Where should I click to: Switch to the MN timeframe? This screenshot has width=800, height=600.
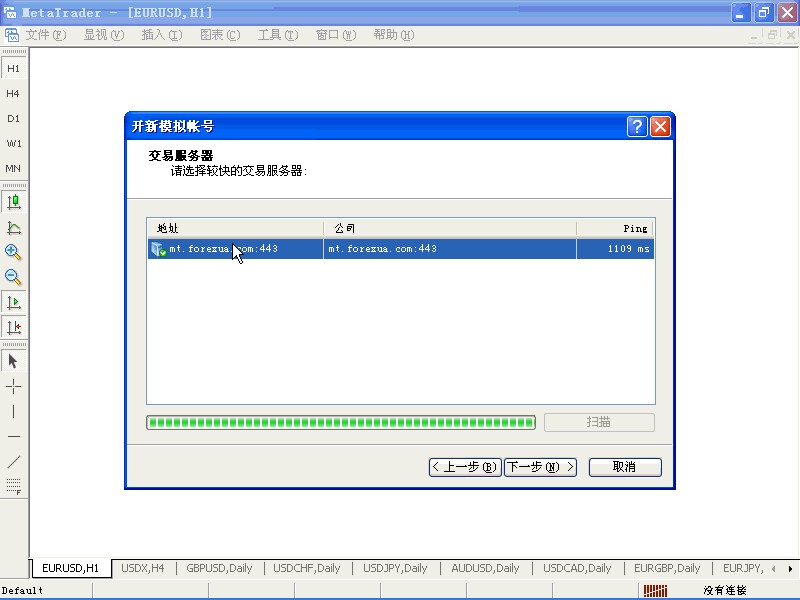click(x=13, y=168)
